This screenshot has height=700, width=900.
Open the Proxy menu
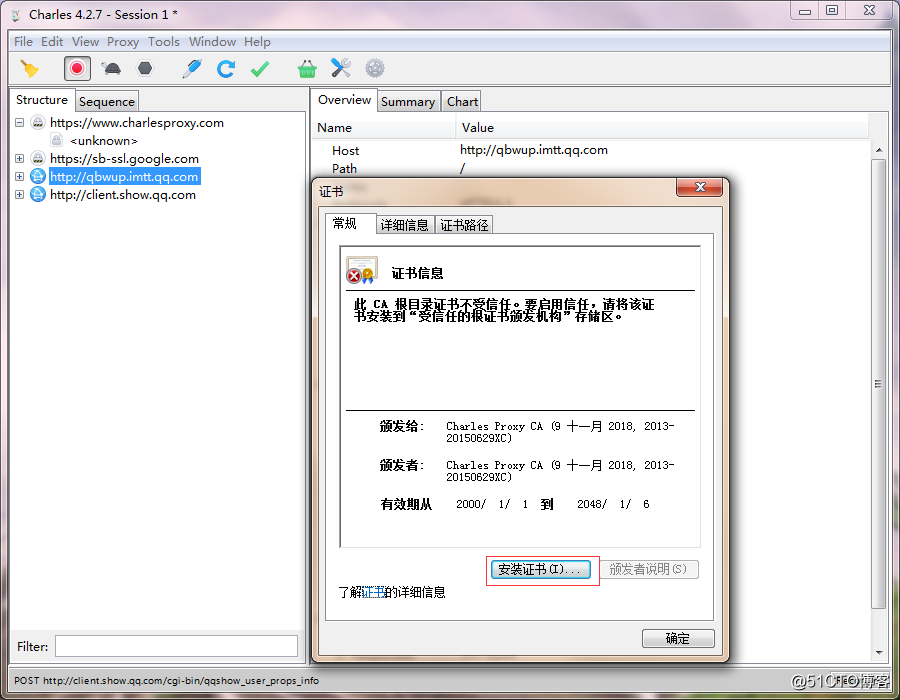tap(123, 42)
